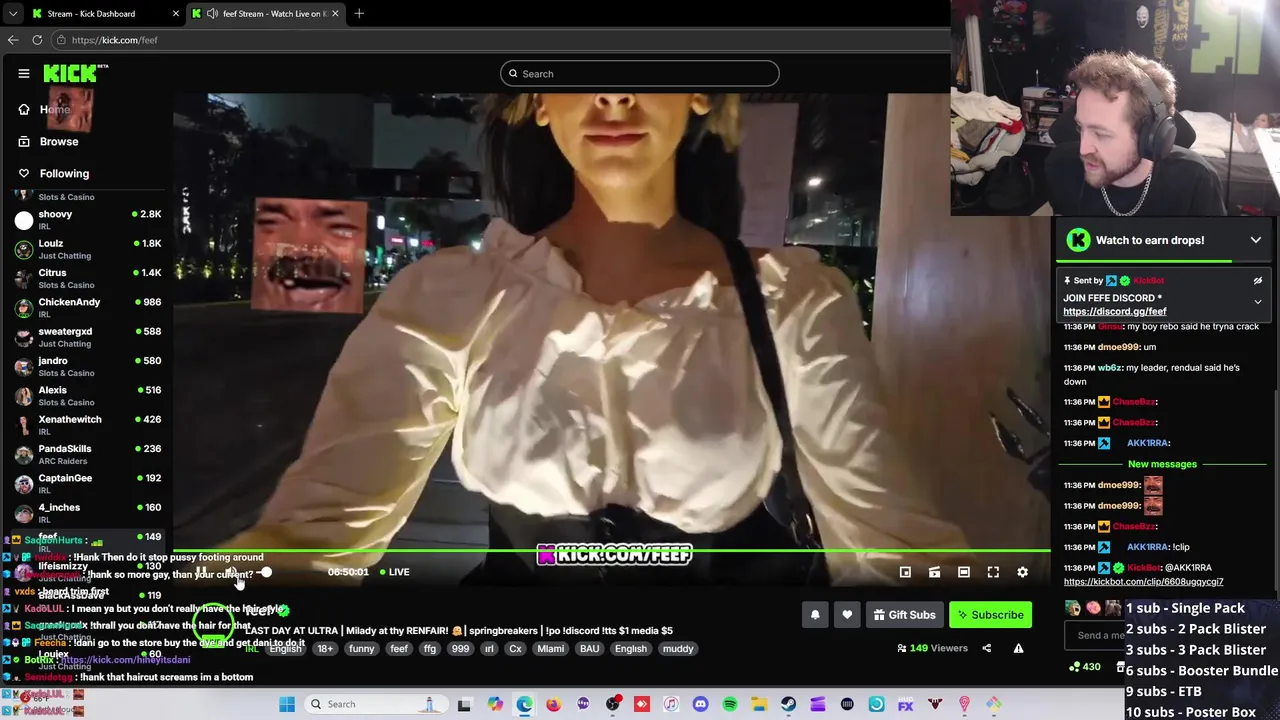Open Firefox from taskbar
1280x720 pixels.
coord(553,704)
